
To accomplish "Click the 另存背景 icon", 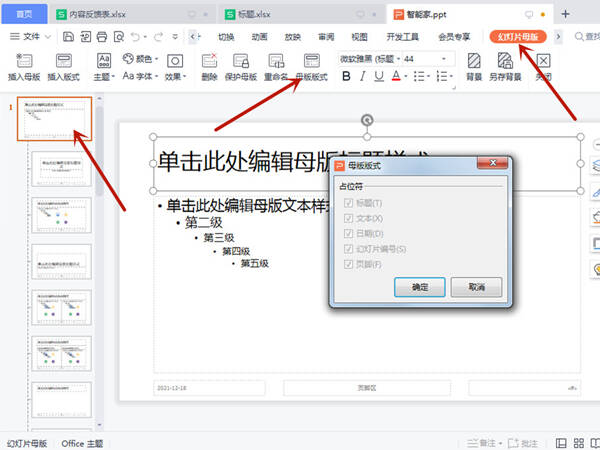I will (x=505, y=61).
